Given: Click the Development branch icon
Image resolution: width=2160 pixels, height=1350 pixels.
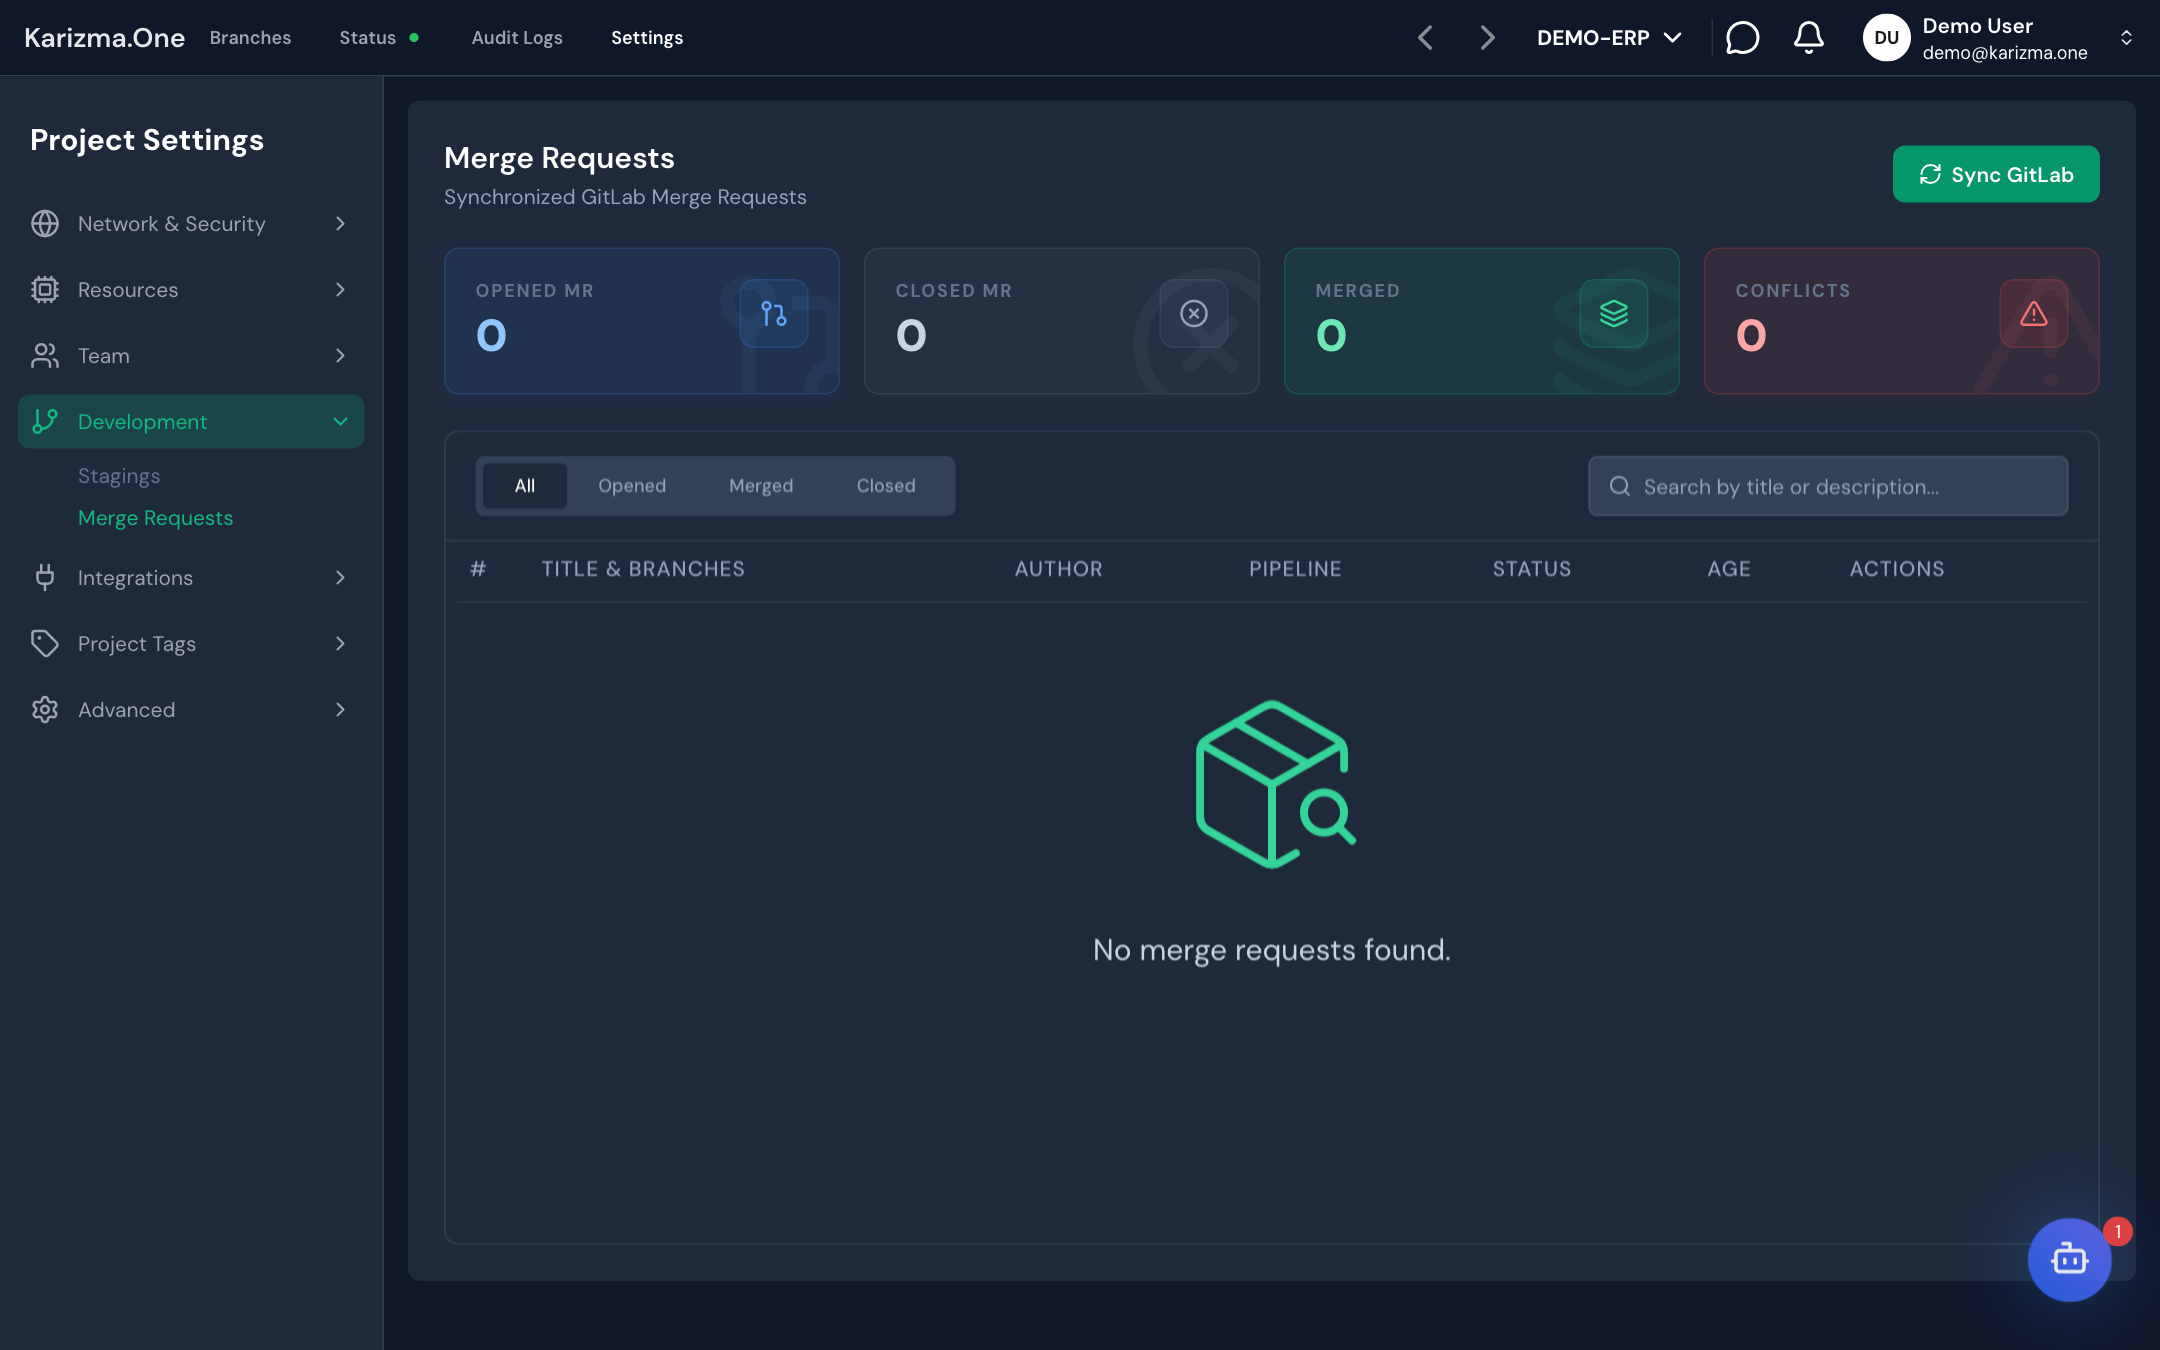Looking at the screenshot, I should (x=45, y=421).
